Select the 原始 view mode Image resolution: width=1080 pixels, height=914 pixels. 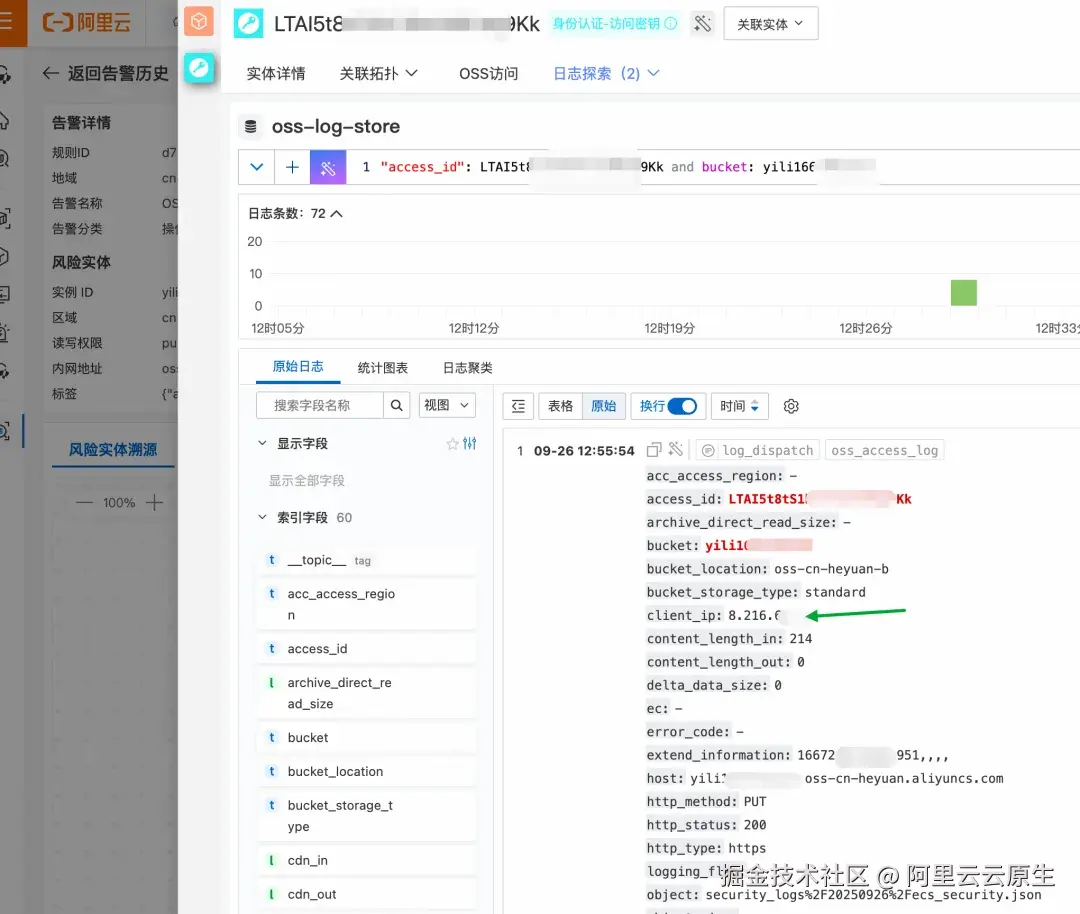(604, 406)
